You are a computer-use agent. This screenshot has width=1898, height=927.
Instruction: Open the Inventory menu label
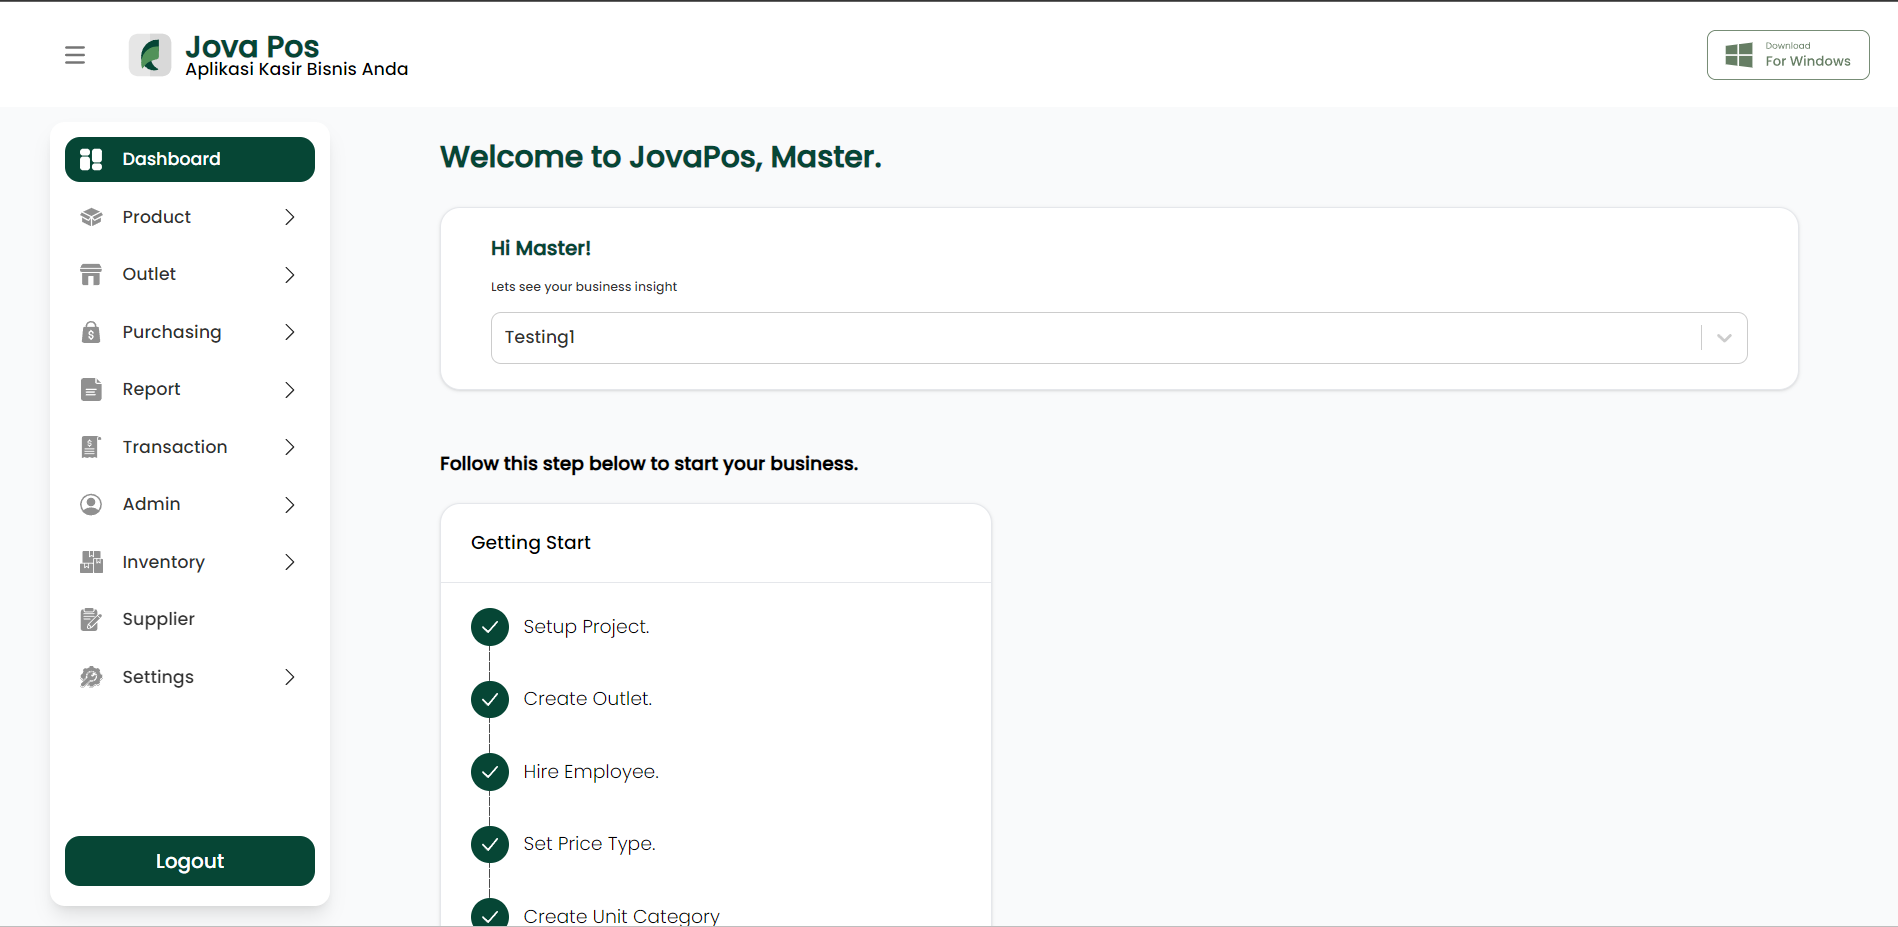tap(163, 562)
